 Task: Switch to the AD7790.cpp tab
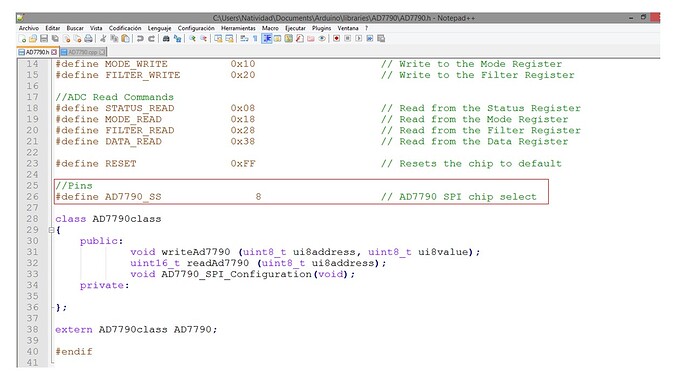coord(83,52)
